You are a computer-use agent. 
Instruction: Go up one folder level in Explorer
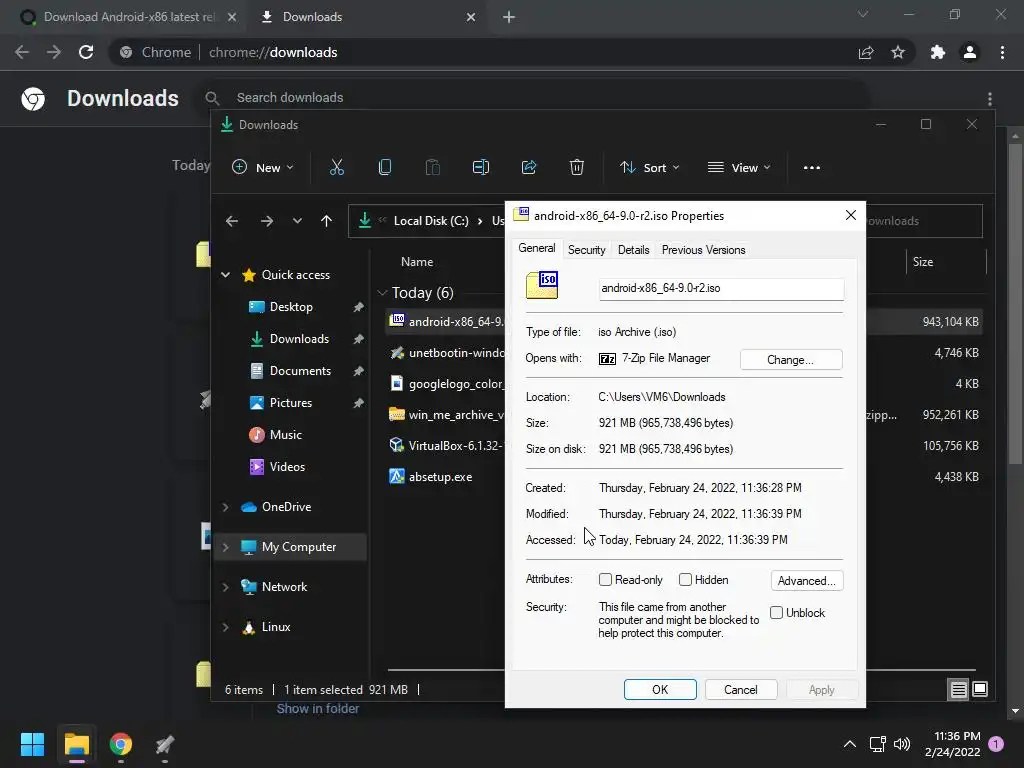click(327, 221)
